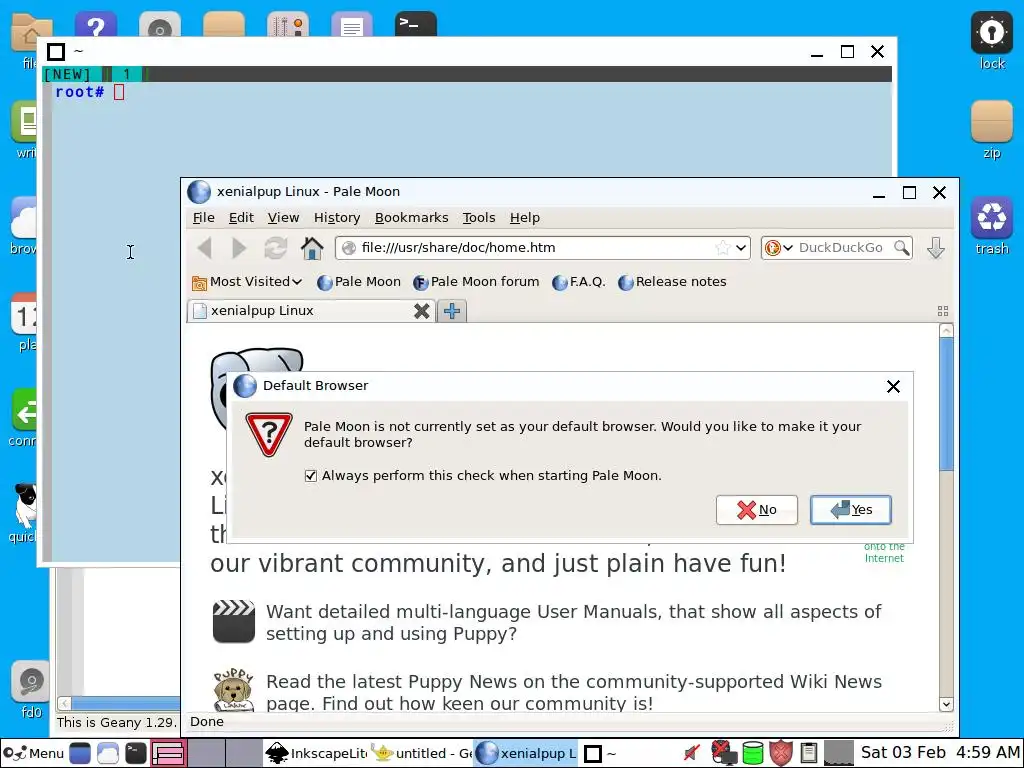Screen dimensions: 1024x768
Task: Click the red firewall shield tray icon
Action: 780,753
